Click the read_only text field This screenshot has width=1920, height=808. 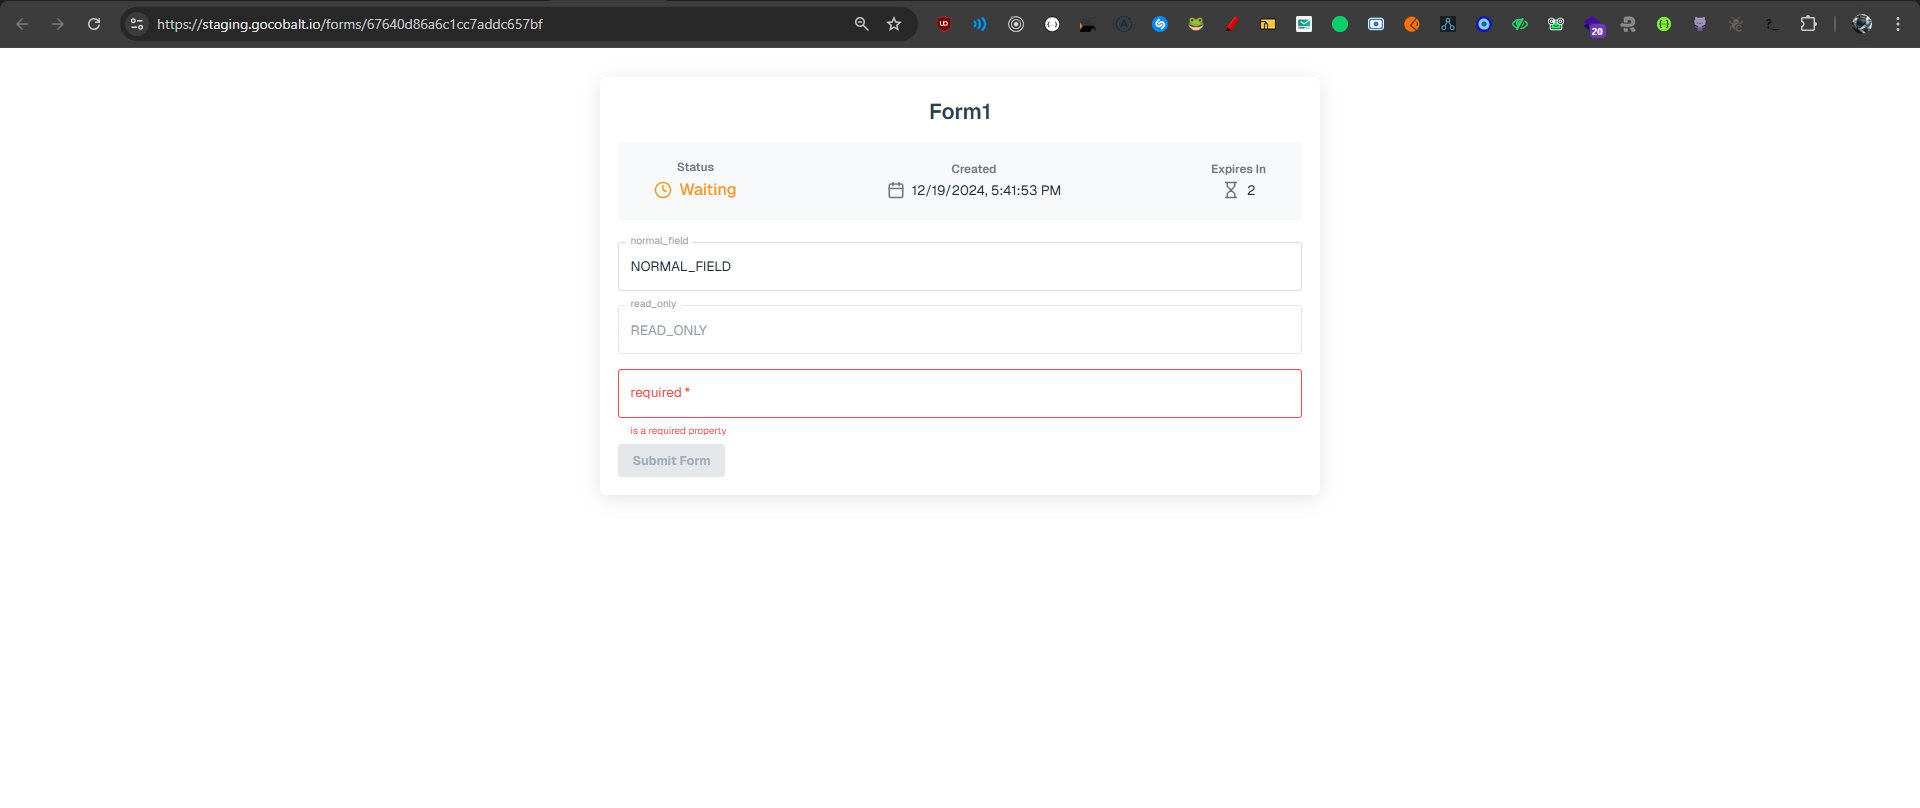tap(960, 330)
